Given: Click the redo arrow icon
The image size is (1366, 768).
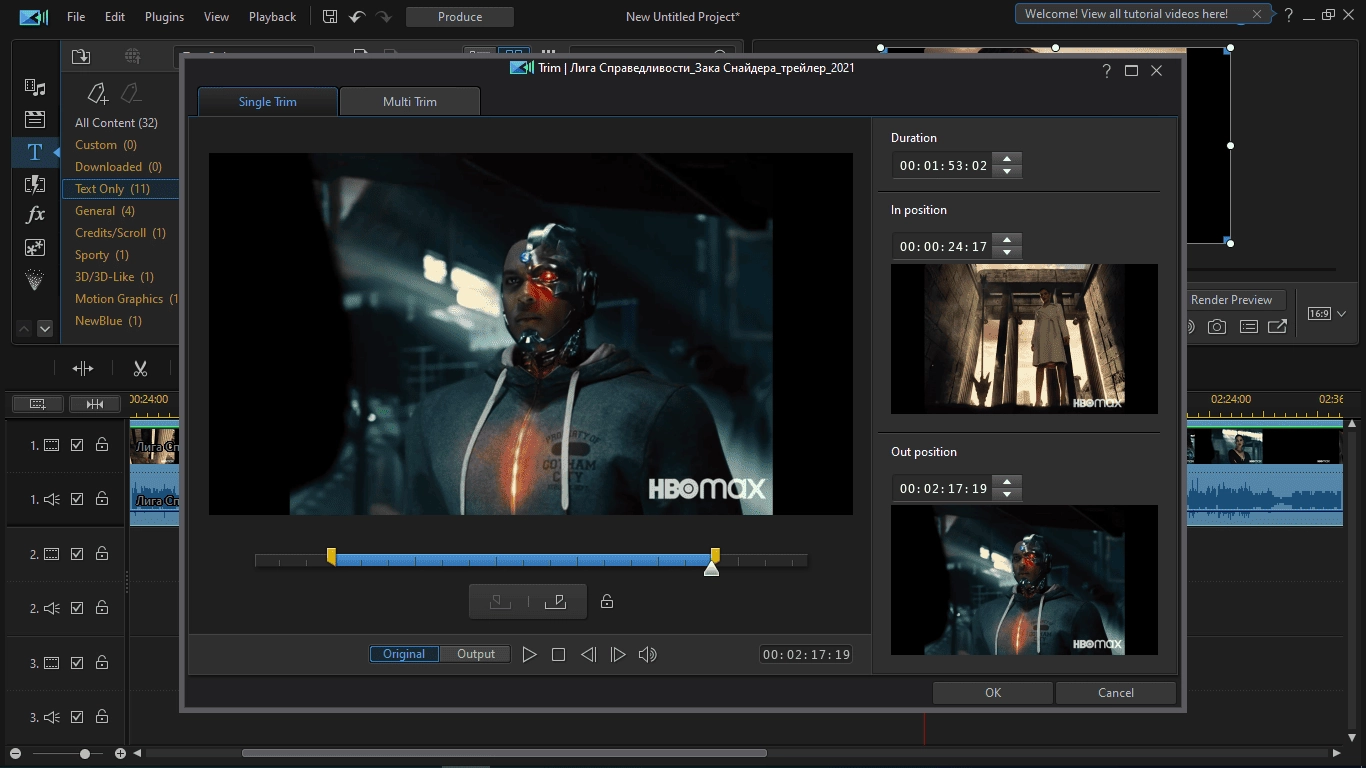Looking at the screenshot, I should (384, 17).
